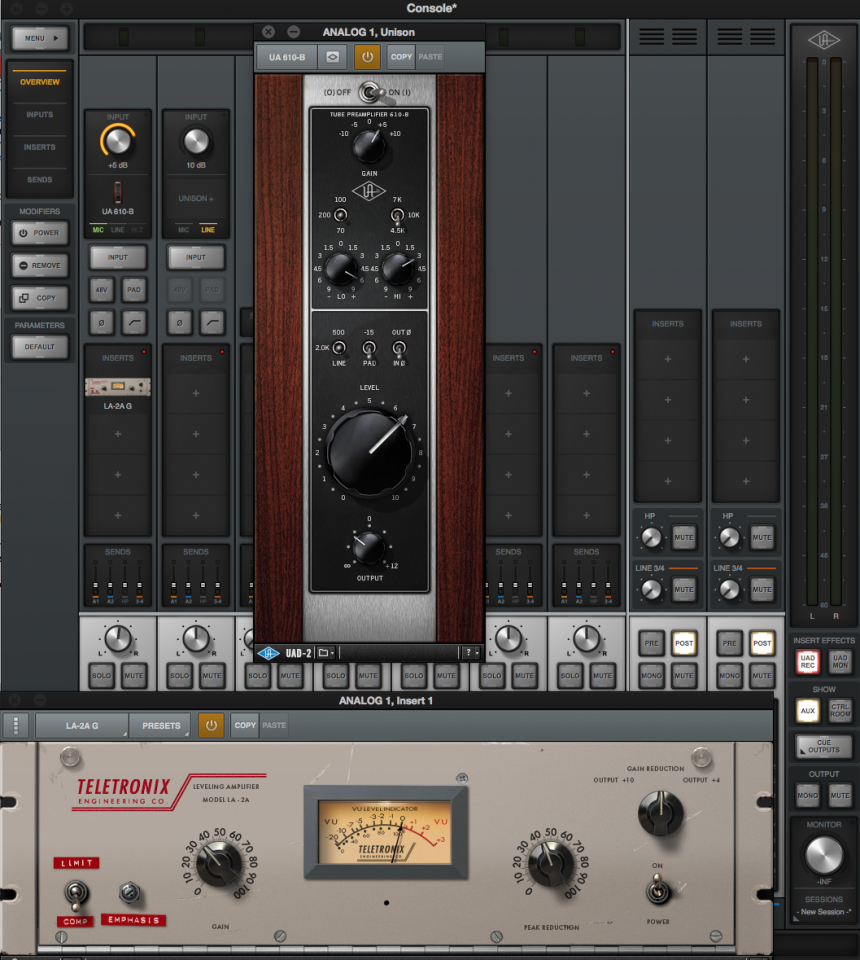Click SOLO on the first channel
Viewport: 860px width, 960px height.
point(102,676)
